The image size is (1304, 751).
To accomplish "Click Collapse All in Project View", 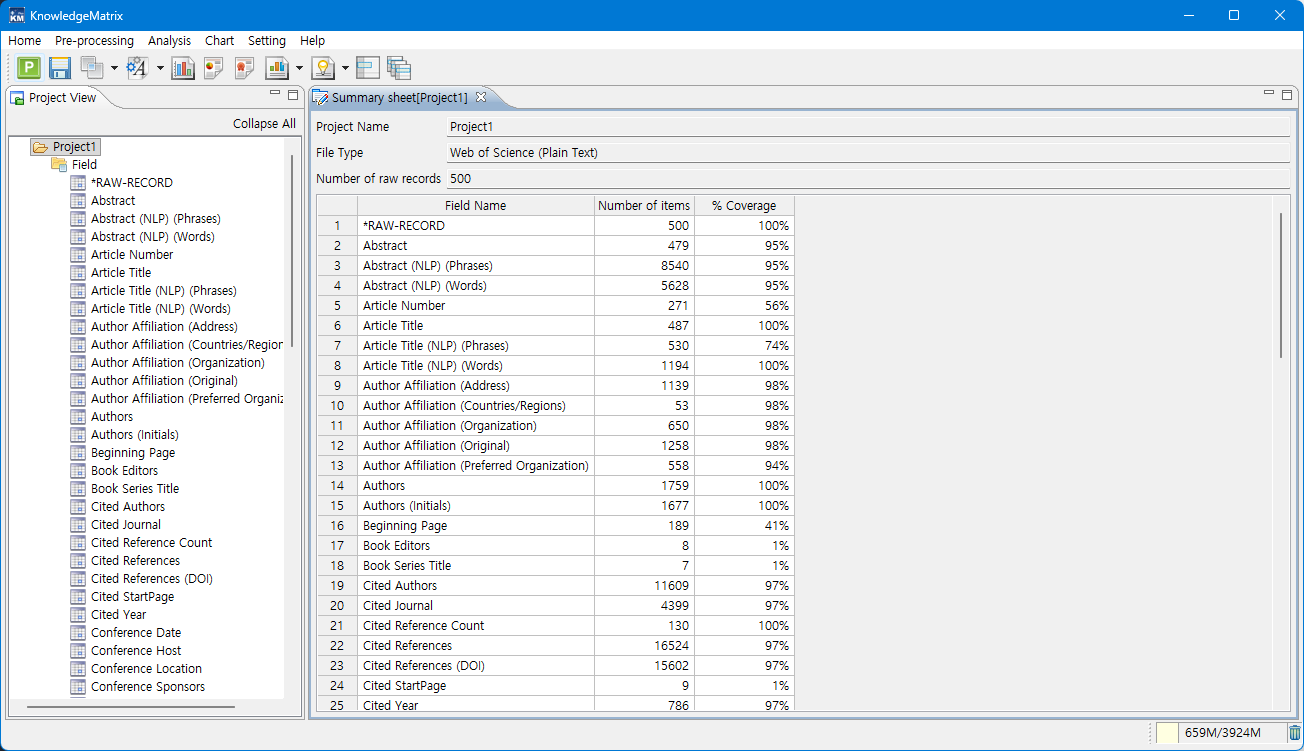I will pyautogui.click(x=264, y=124).
